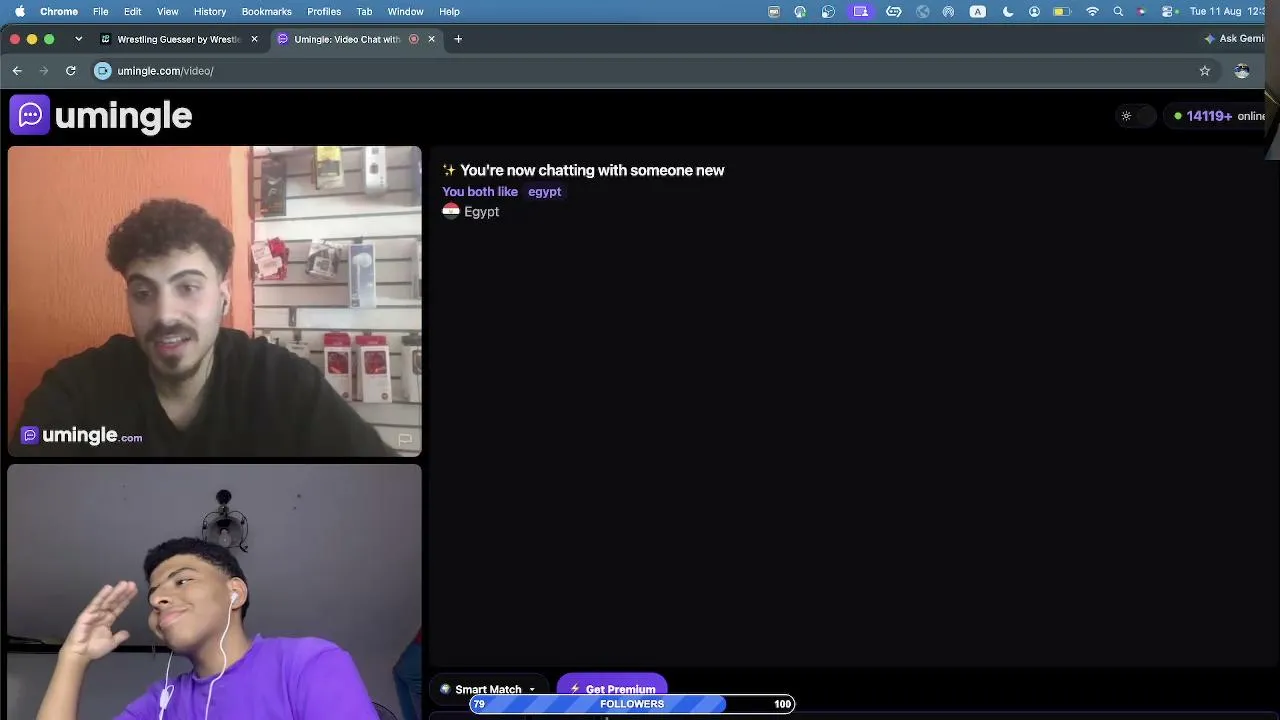
Task: Bookmark this page with the star icon
Action: tap(1205, 71)
